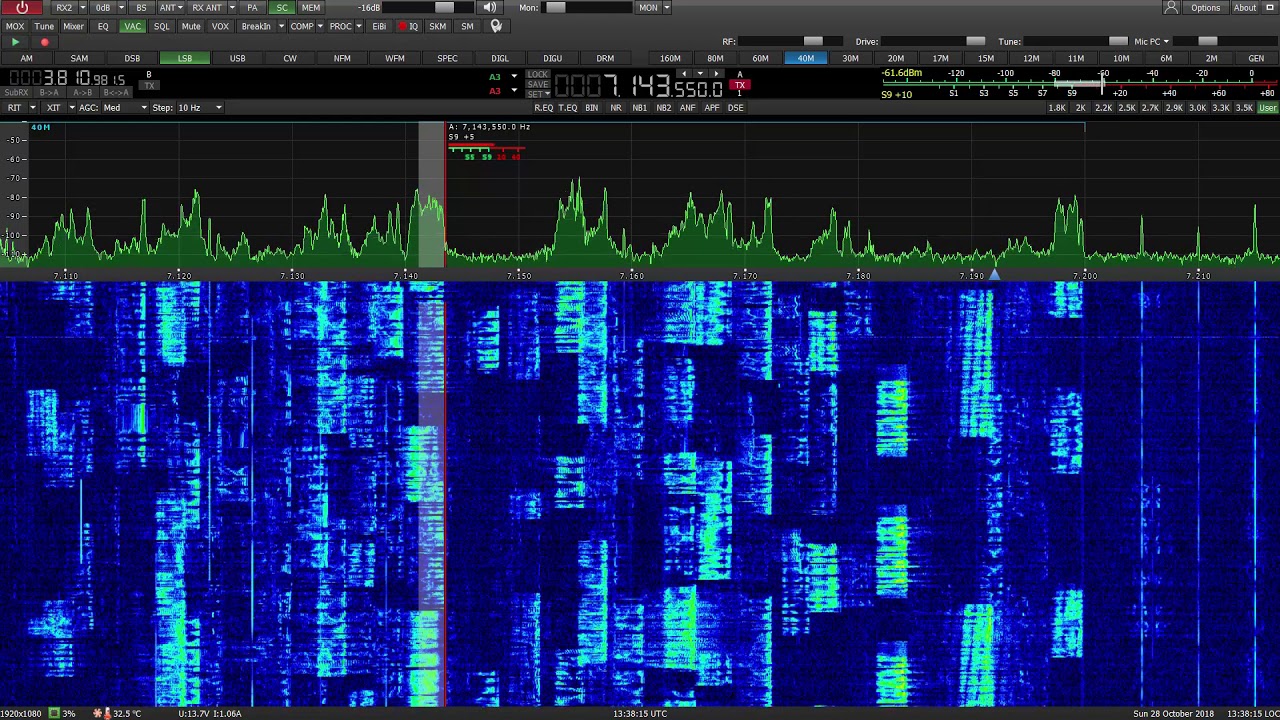The image size is (1280, 720).
Task: Open the Mic PC source dropdown
Action: [1152, 42]
